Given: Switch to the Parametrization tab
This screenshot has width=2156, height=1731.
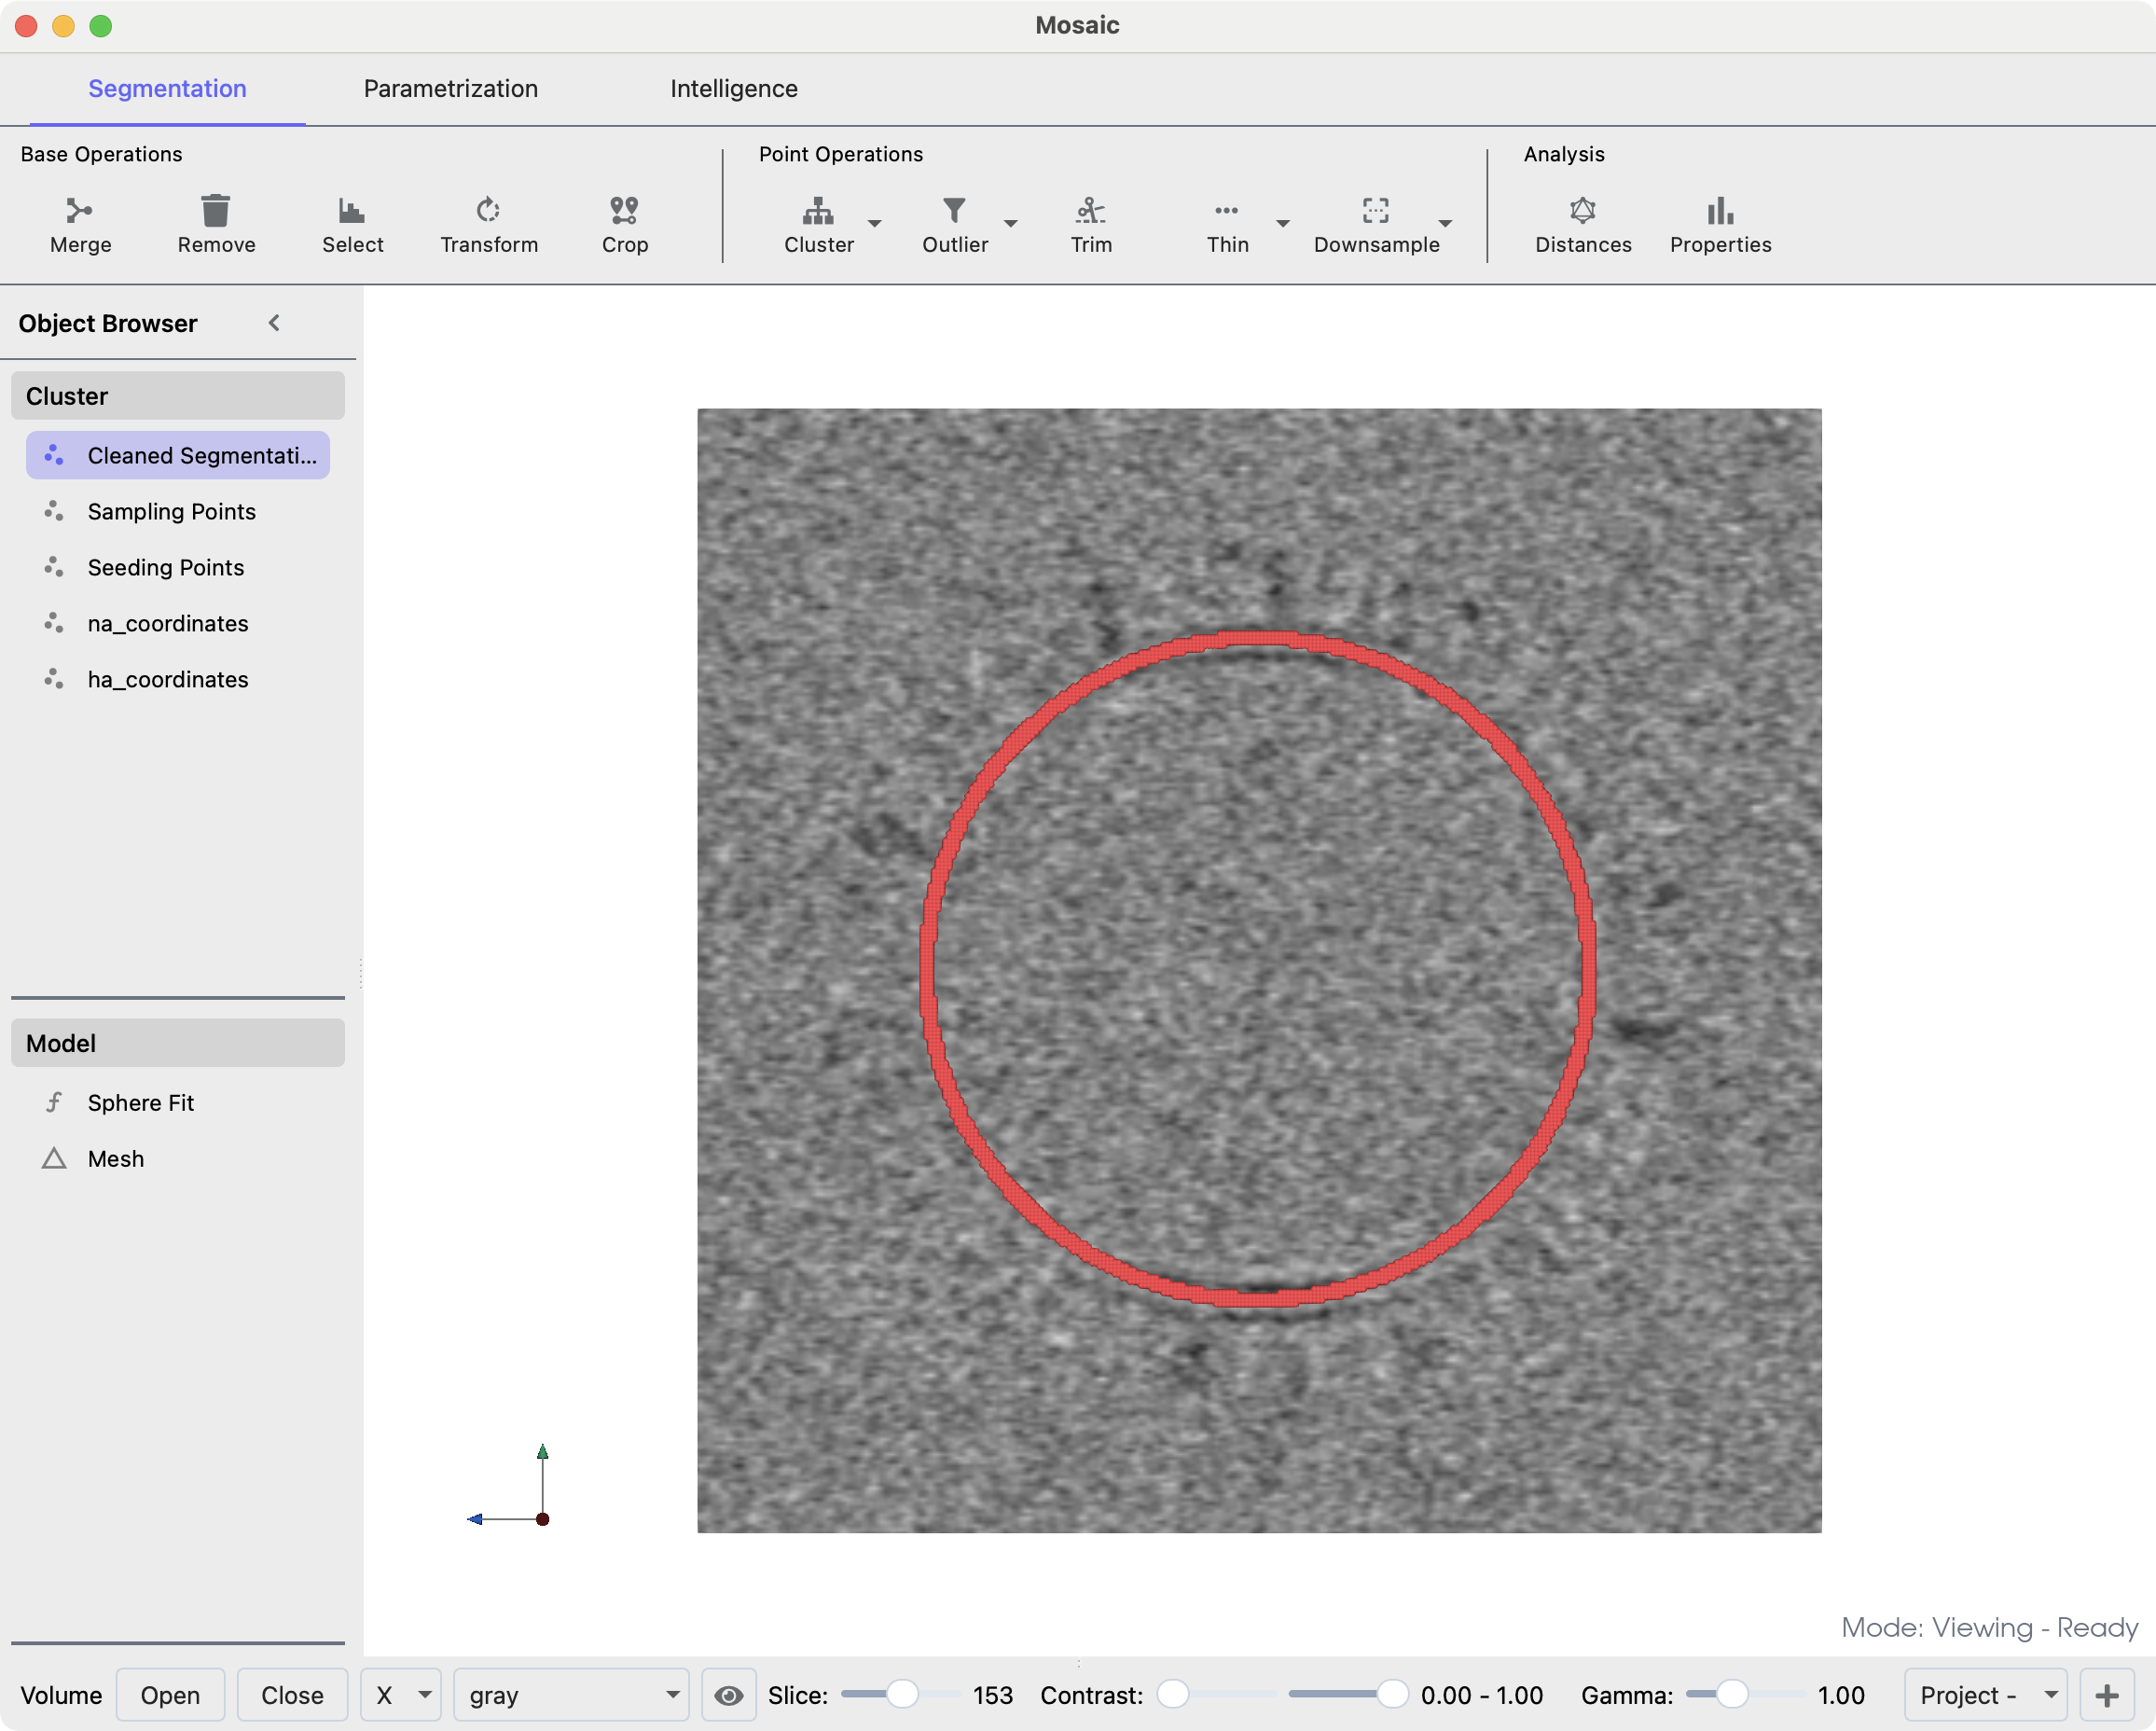Looking at the screenshot, I should click(x=450, y=88).
